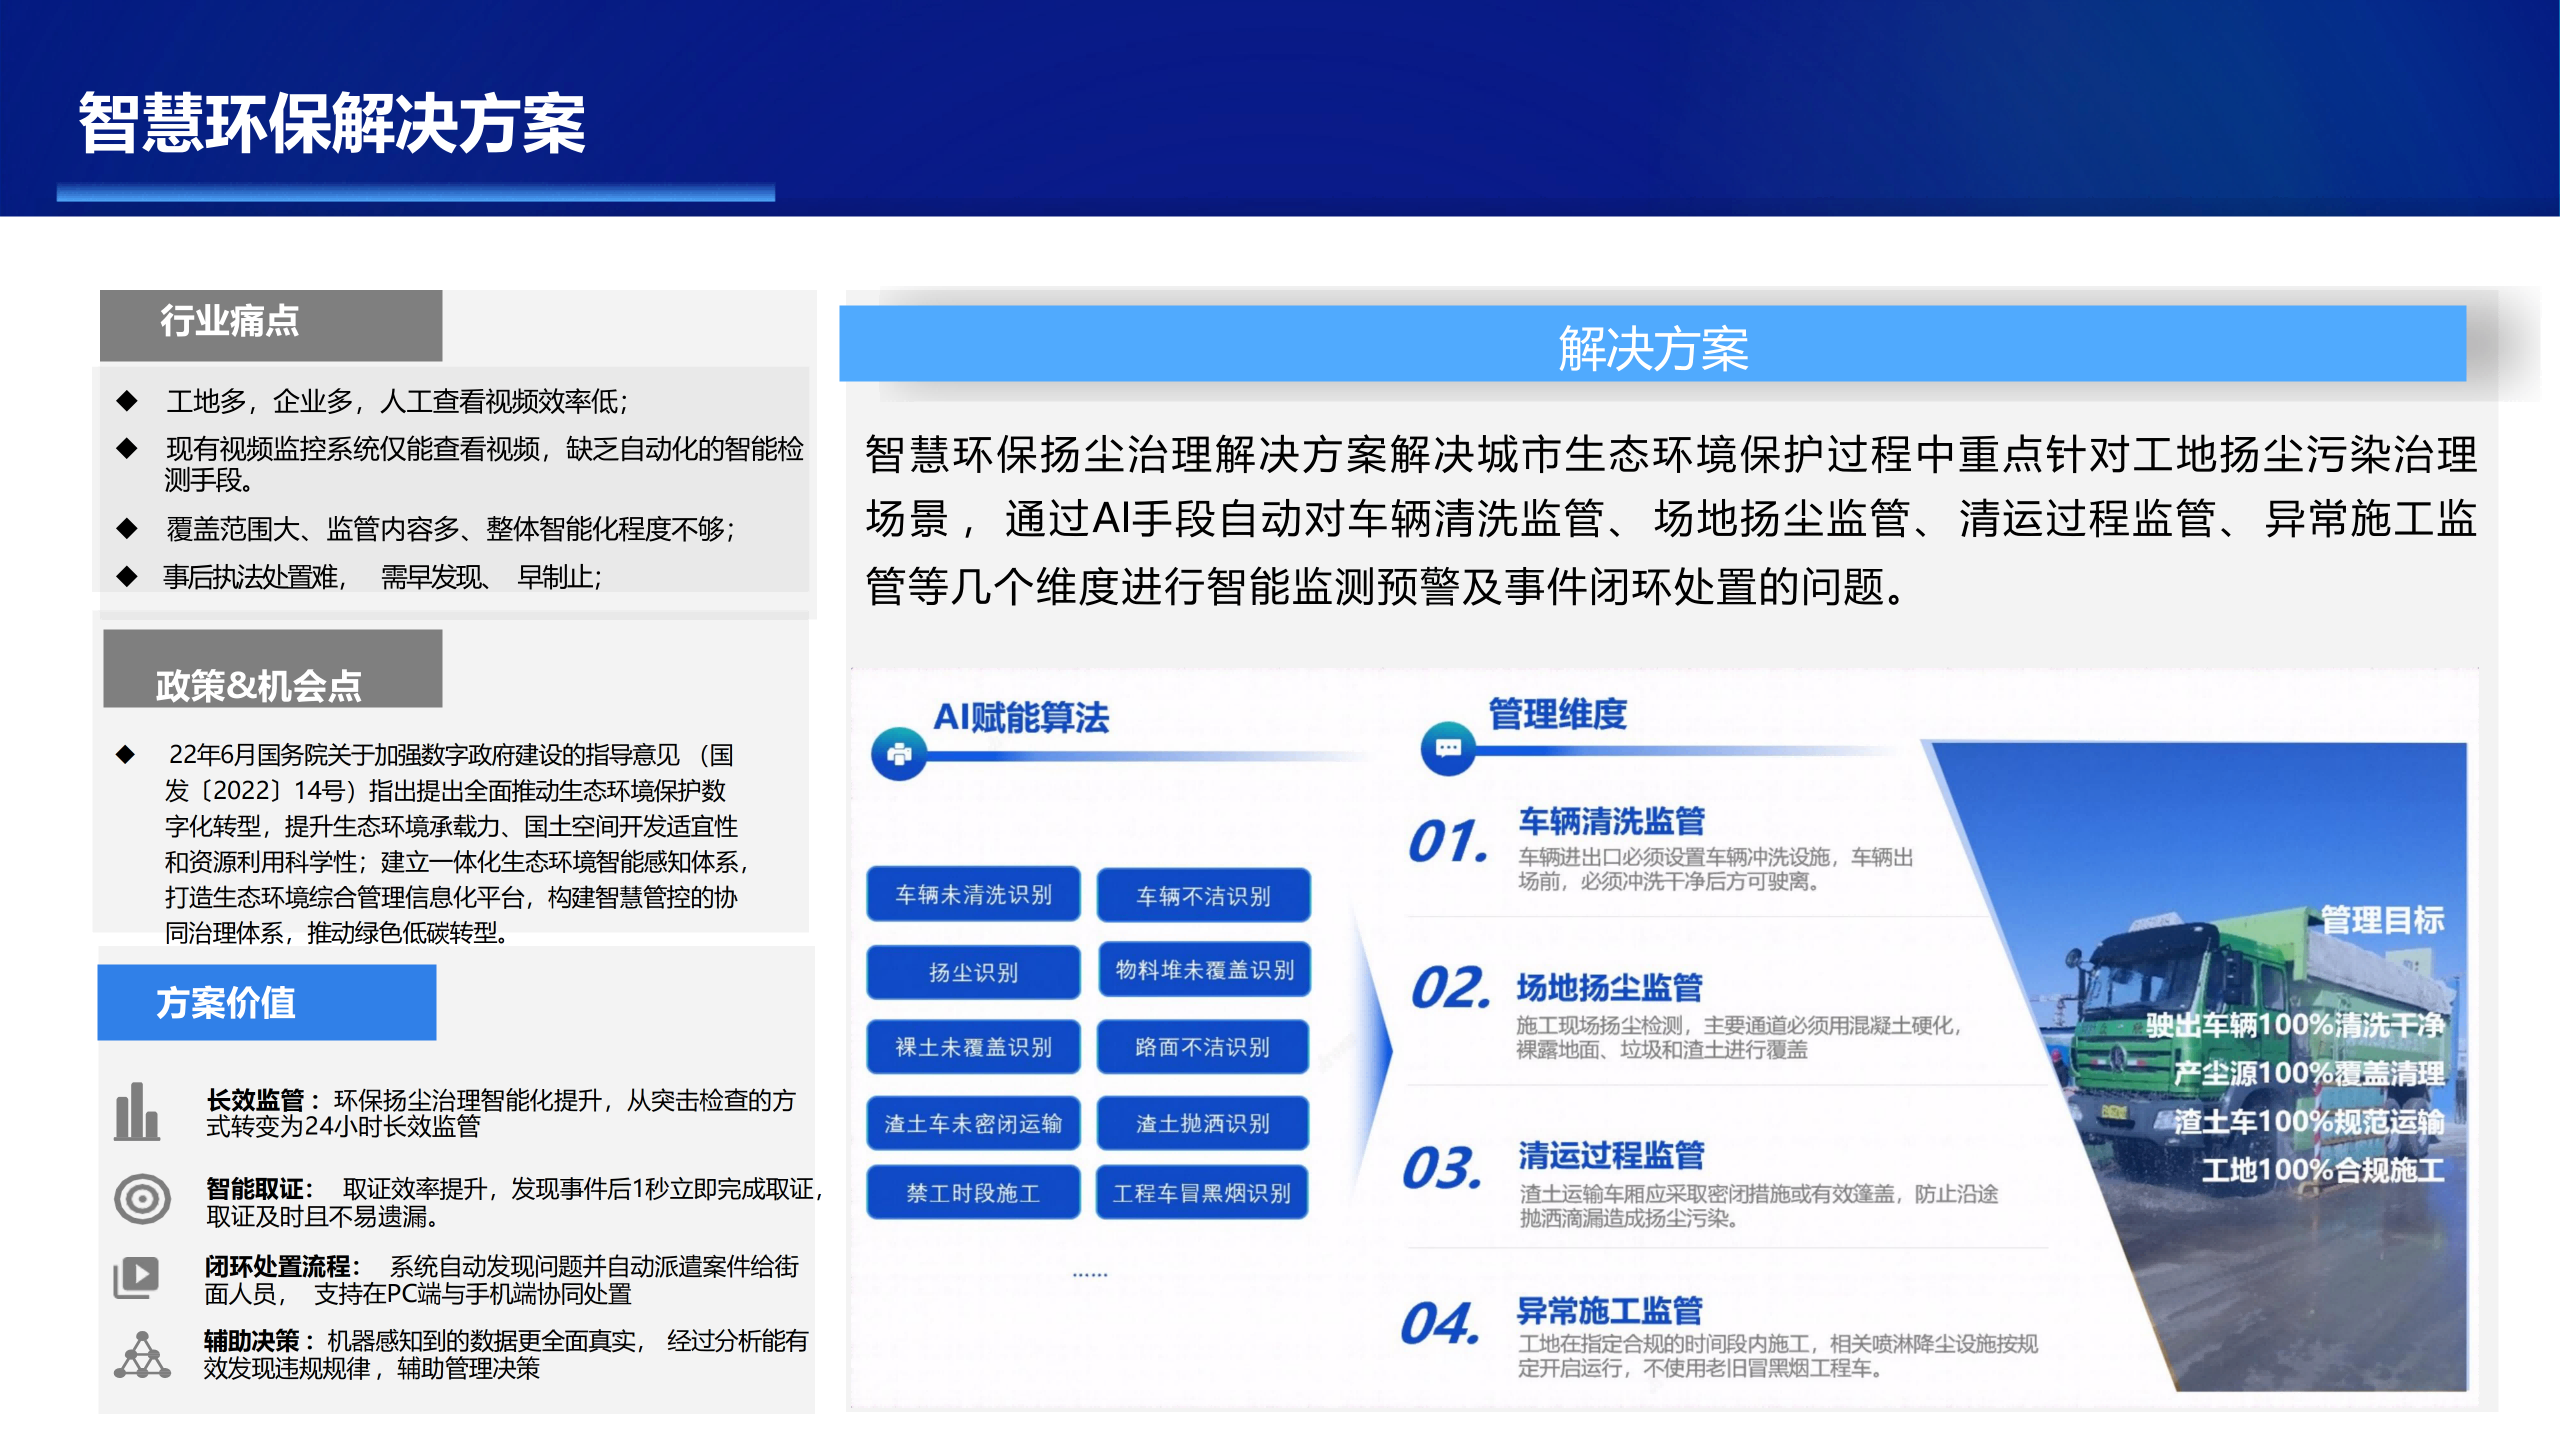
Task: Select the 禁工时段施工 button
Action: (973, 1193)
